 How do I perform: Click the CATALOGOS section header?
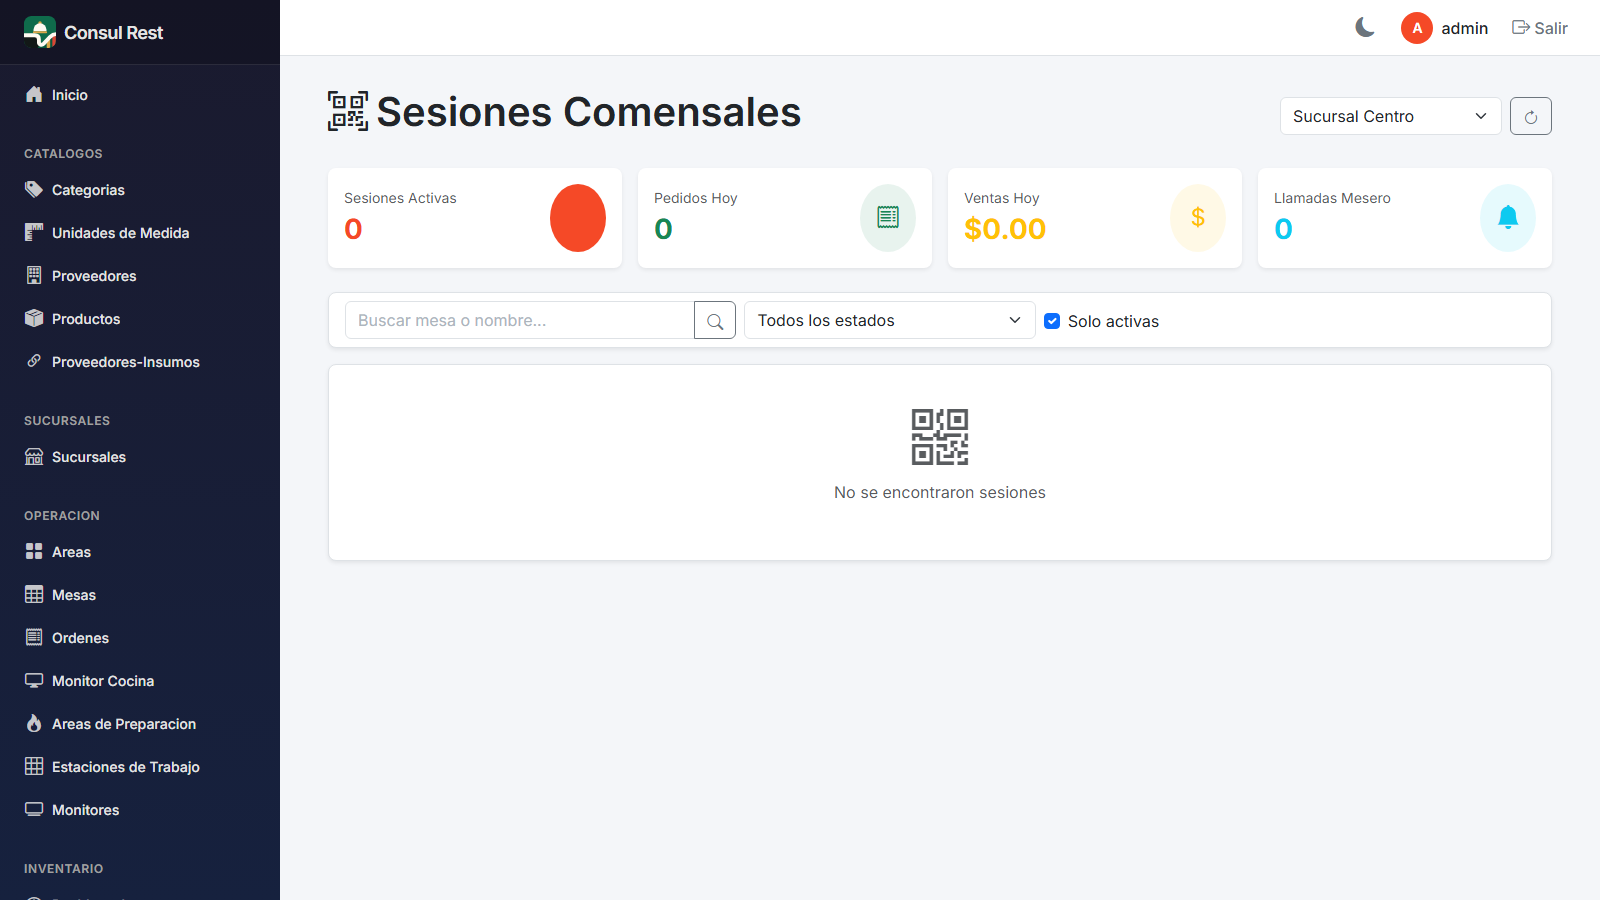[x=63, y=154]
